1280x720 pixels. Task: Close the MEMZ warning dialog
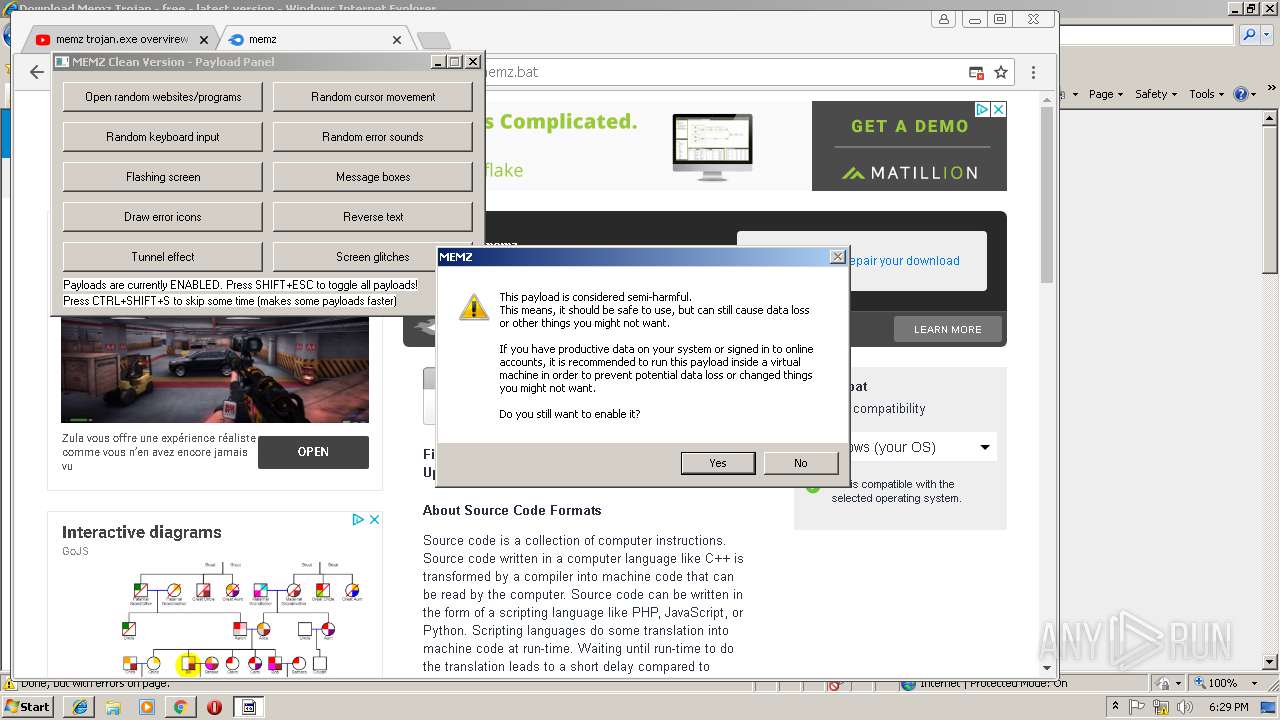(x=838, y=257)
